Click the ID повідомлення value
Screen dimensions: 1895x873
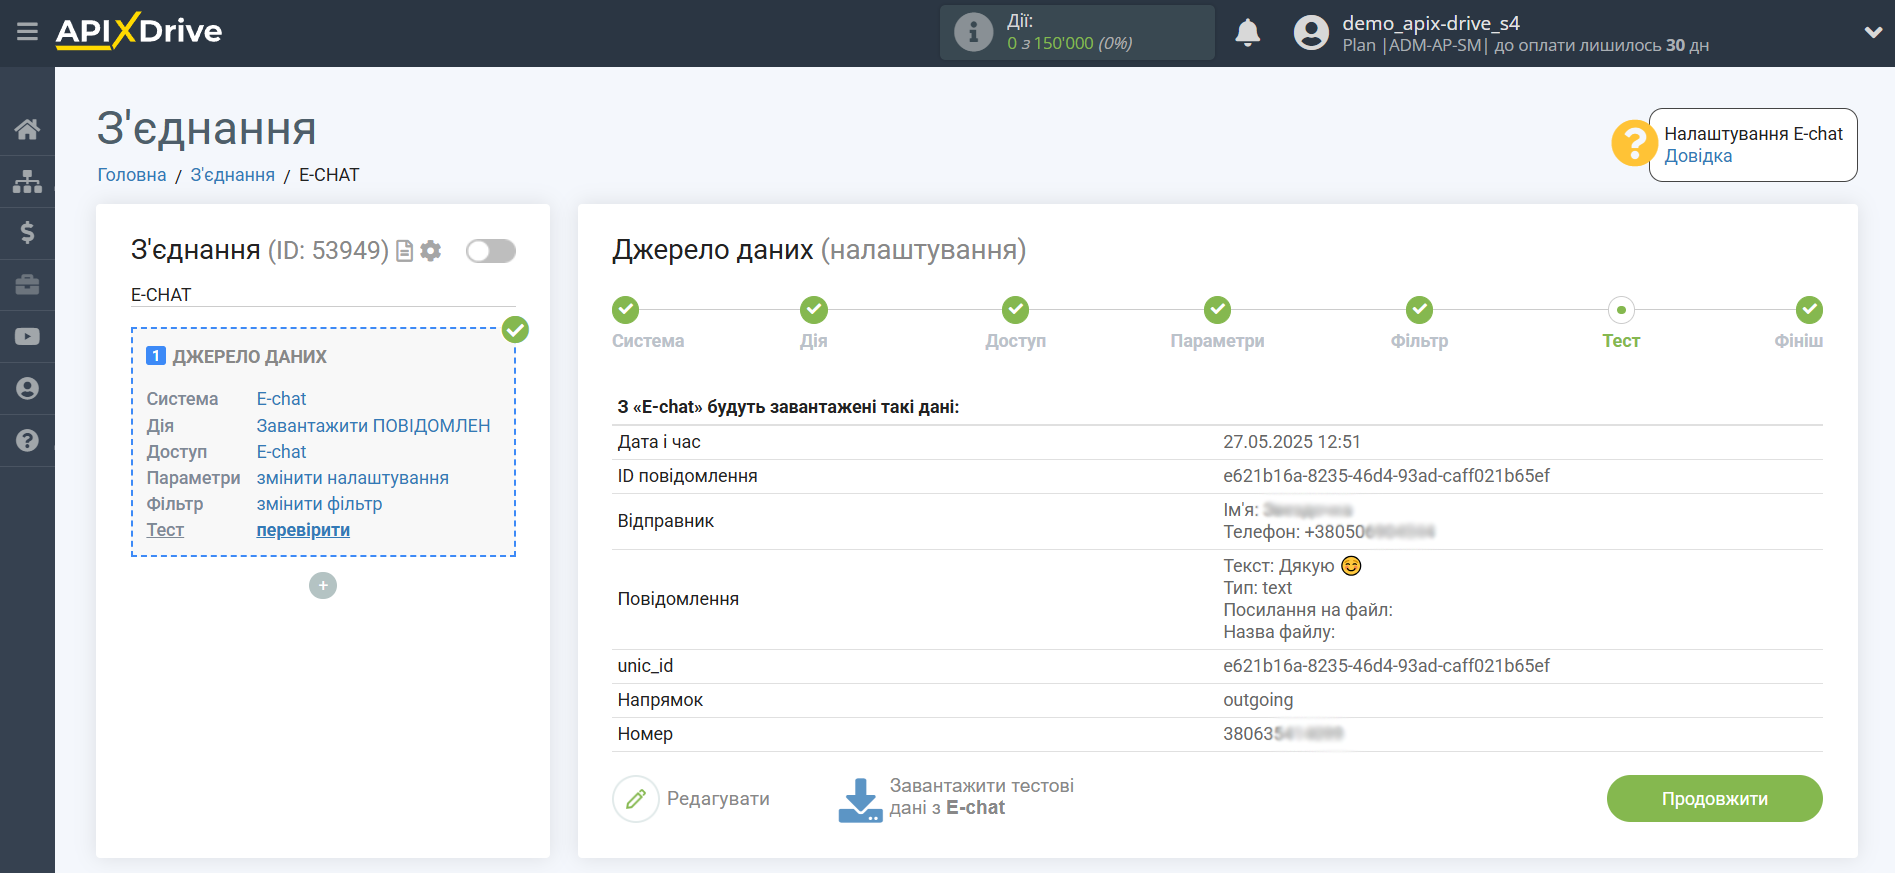pos(1386,476)
